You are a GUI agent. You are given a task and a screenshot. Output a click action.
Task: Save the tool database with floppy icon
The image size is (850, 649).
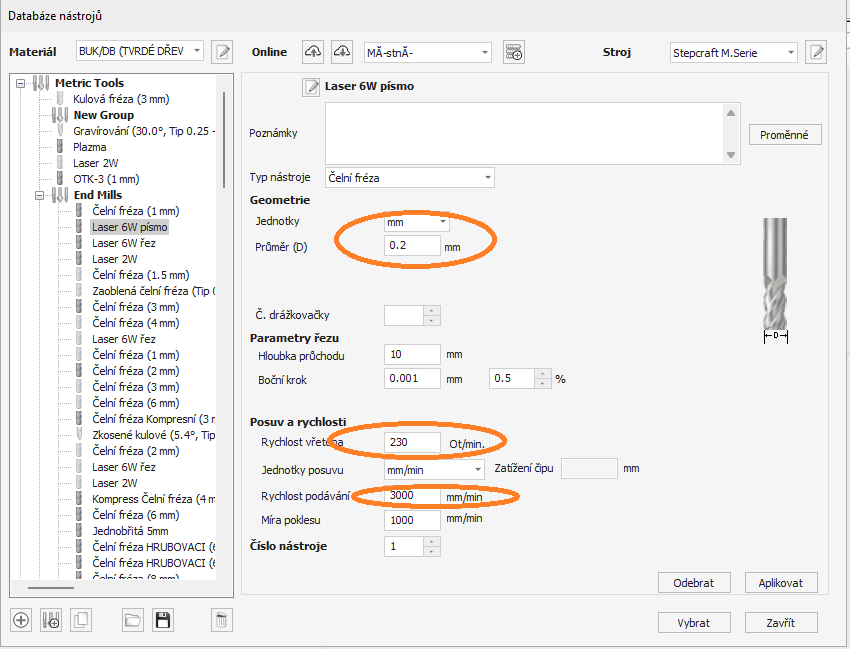[x=163, y=620]
